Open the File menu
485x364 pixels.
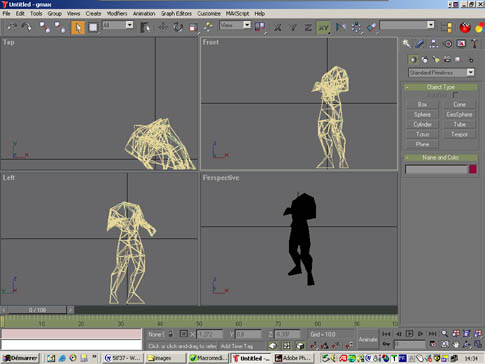6,14
